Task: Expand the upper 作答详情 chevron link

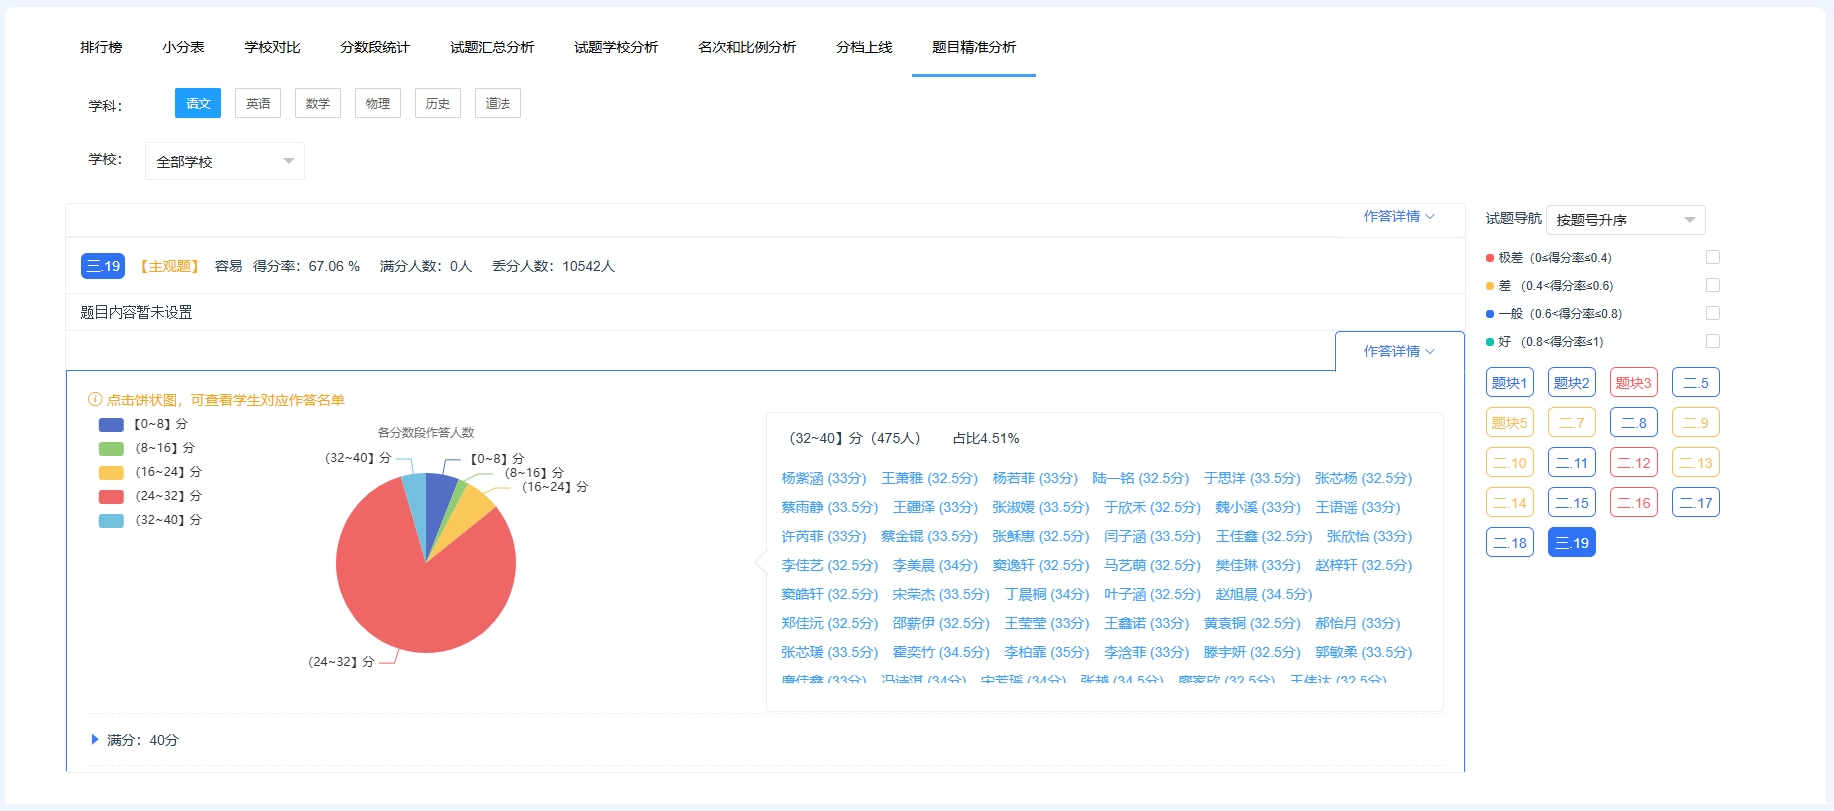Action: [x=1399, y=216]
